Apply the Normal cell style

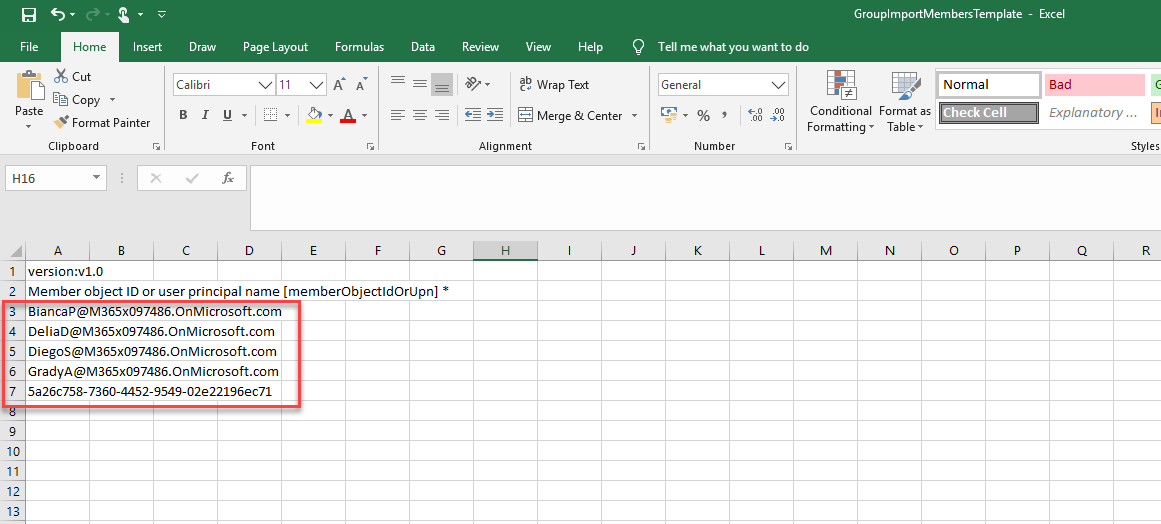(x=989, y=84)
